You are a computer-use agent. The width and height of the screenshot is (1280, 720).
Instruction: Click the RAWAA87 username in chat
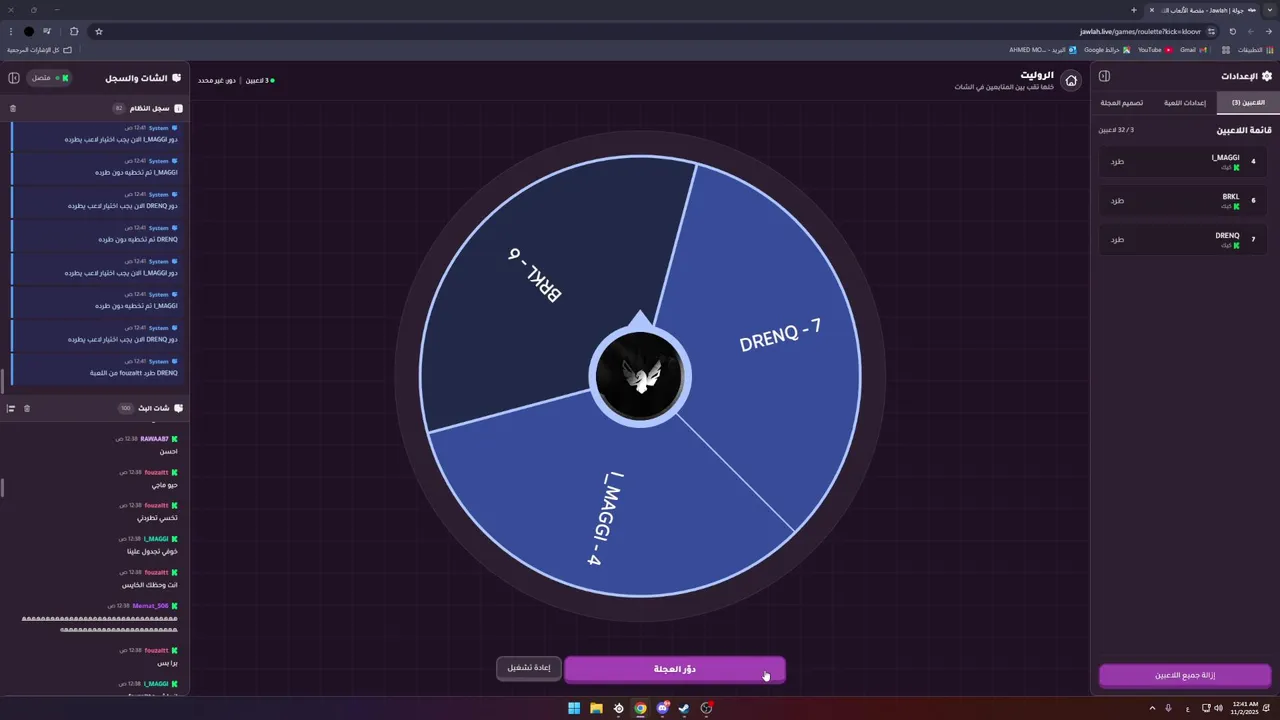pos(155,439)
